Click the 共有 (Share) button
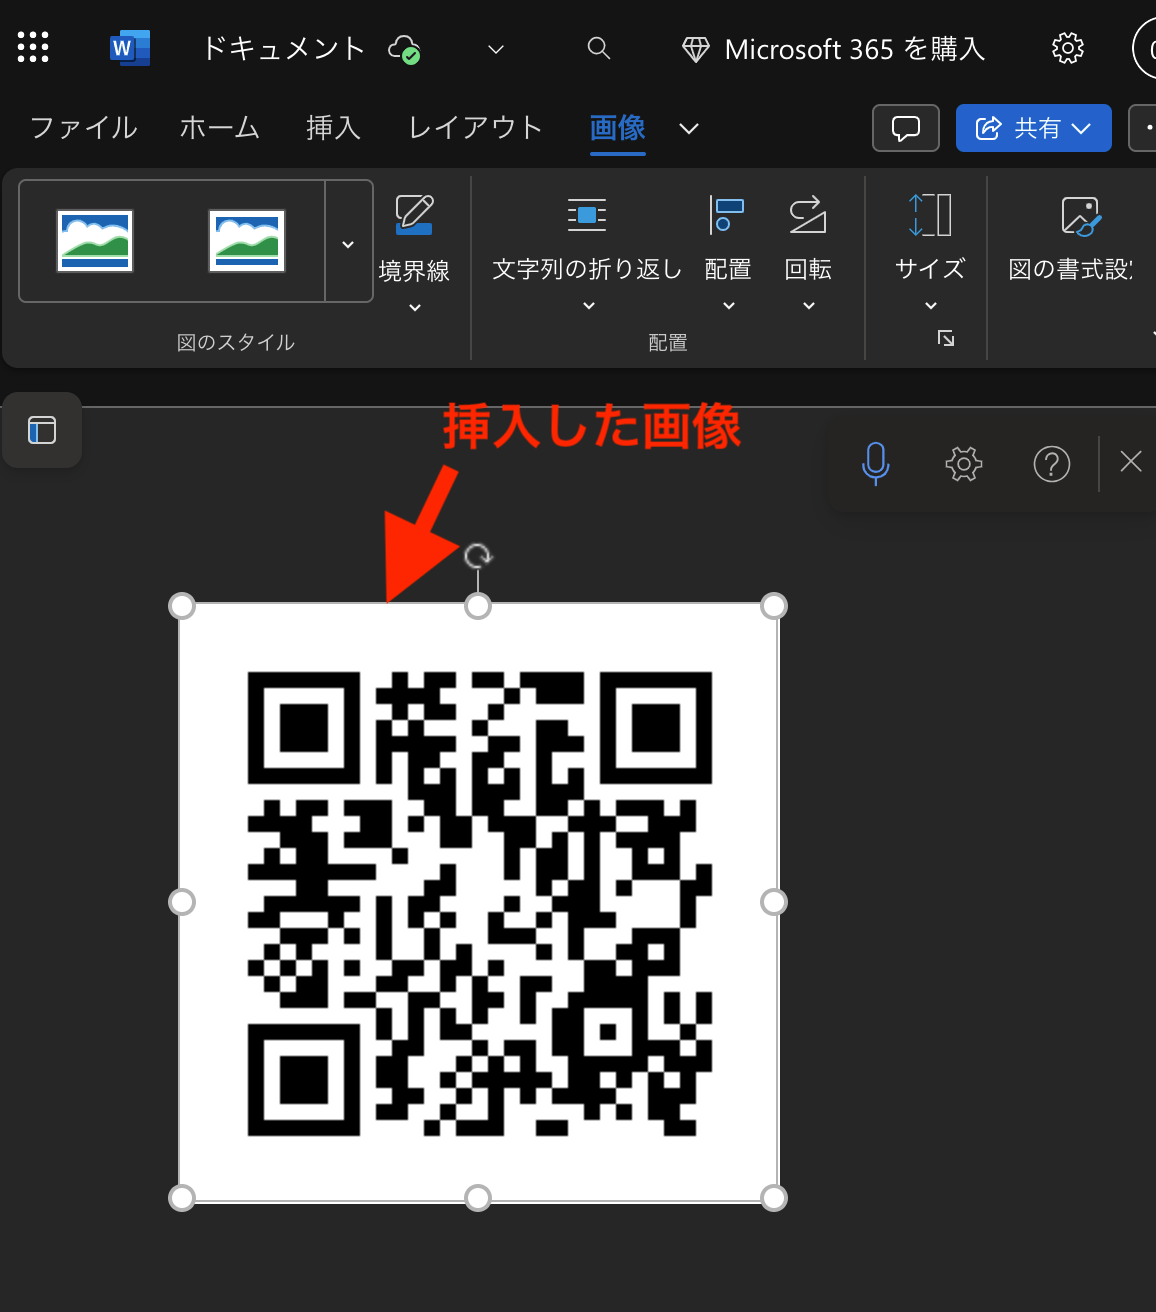This screenshot has height=1312, width=1156. tap(1033, 128)
